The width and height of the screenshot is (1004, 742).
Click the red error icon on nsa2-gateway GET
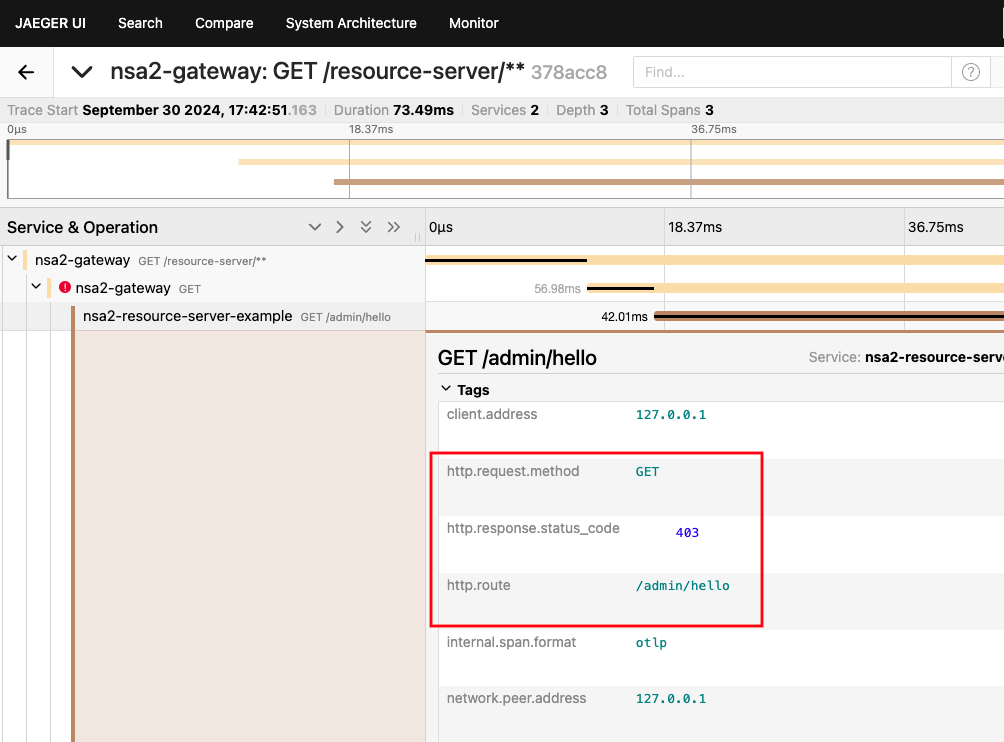65,287
